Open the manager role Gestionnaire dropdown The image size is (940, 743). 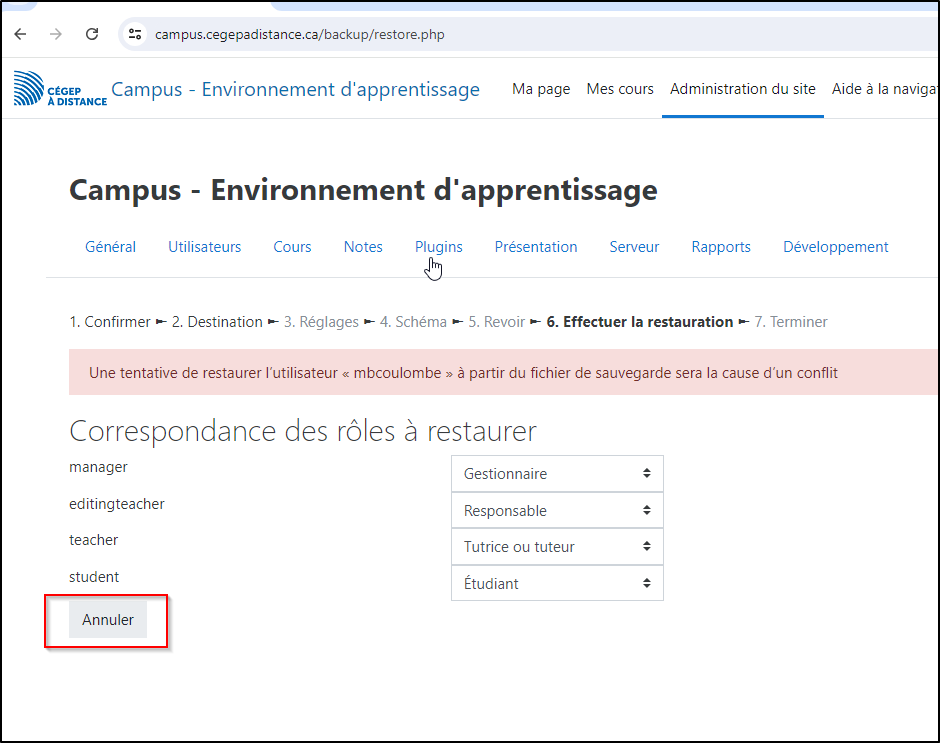[557, 474]
